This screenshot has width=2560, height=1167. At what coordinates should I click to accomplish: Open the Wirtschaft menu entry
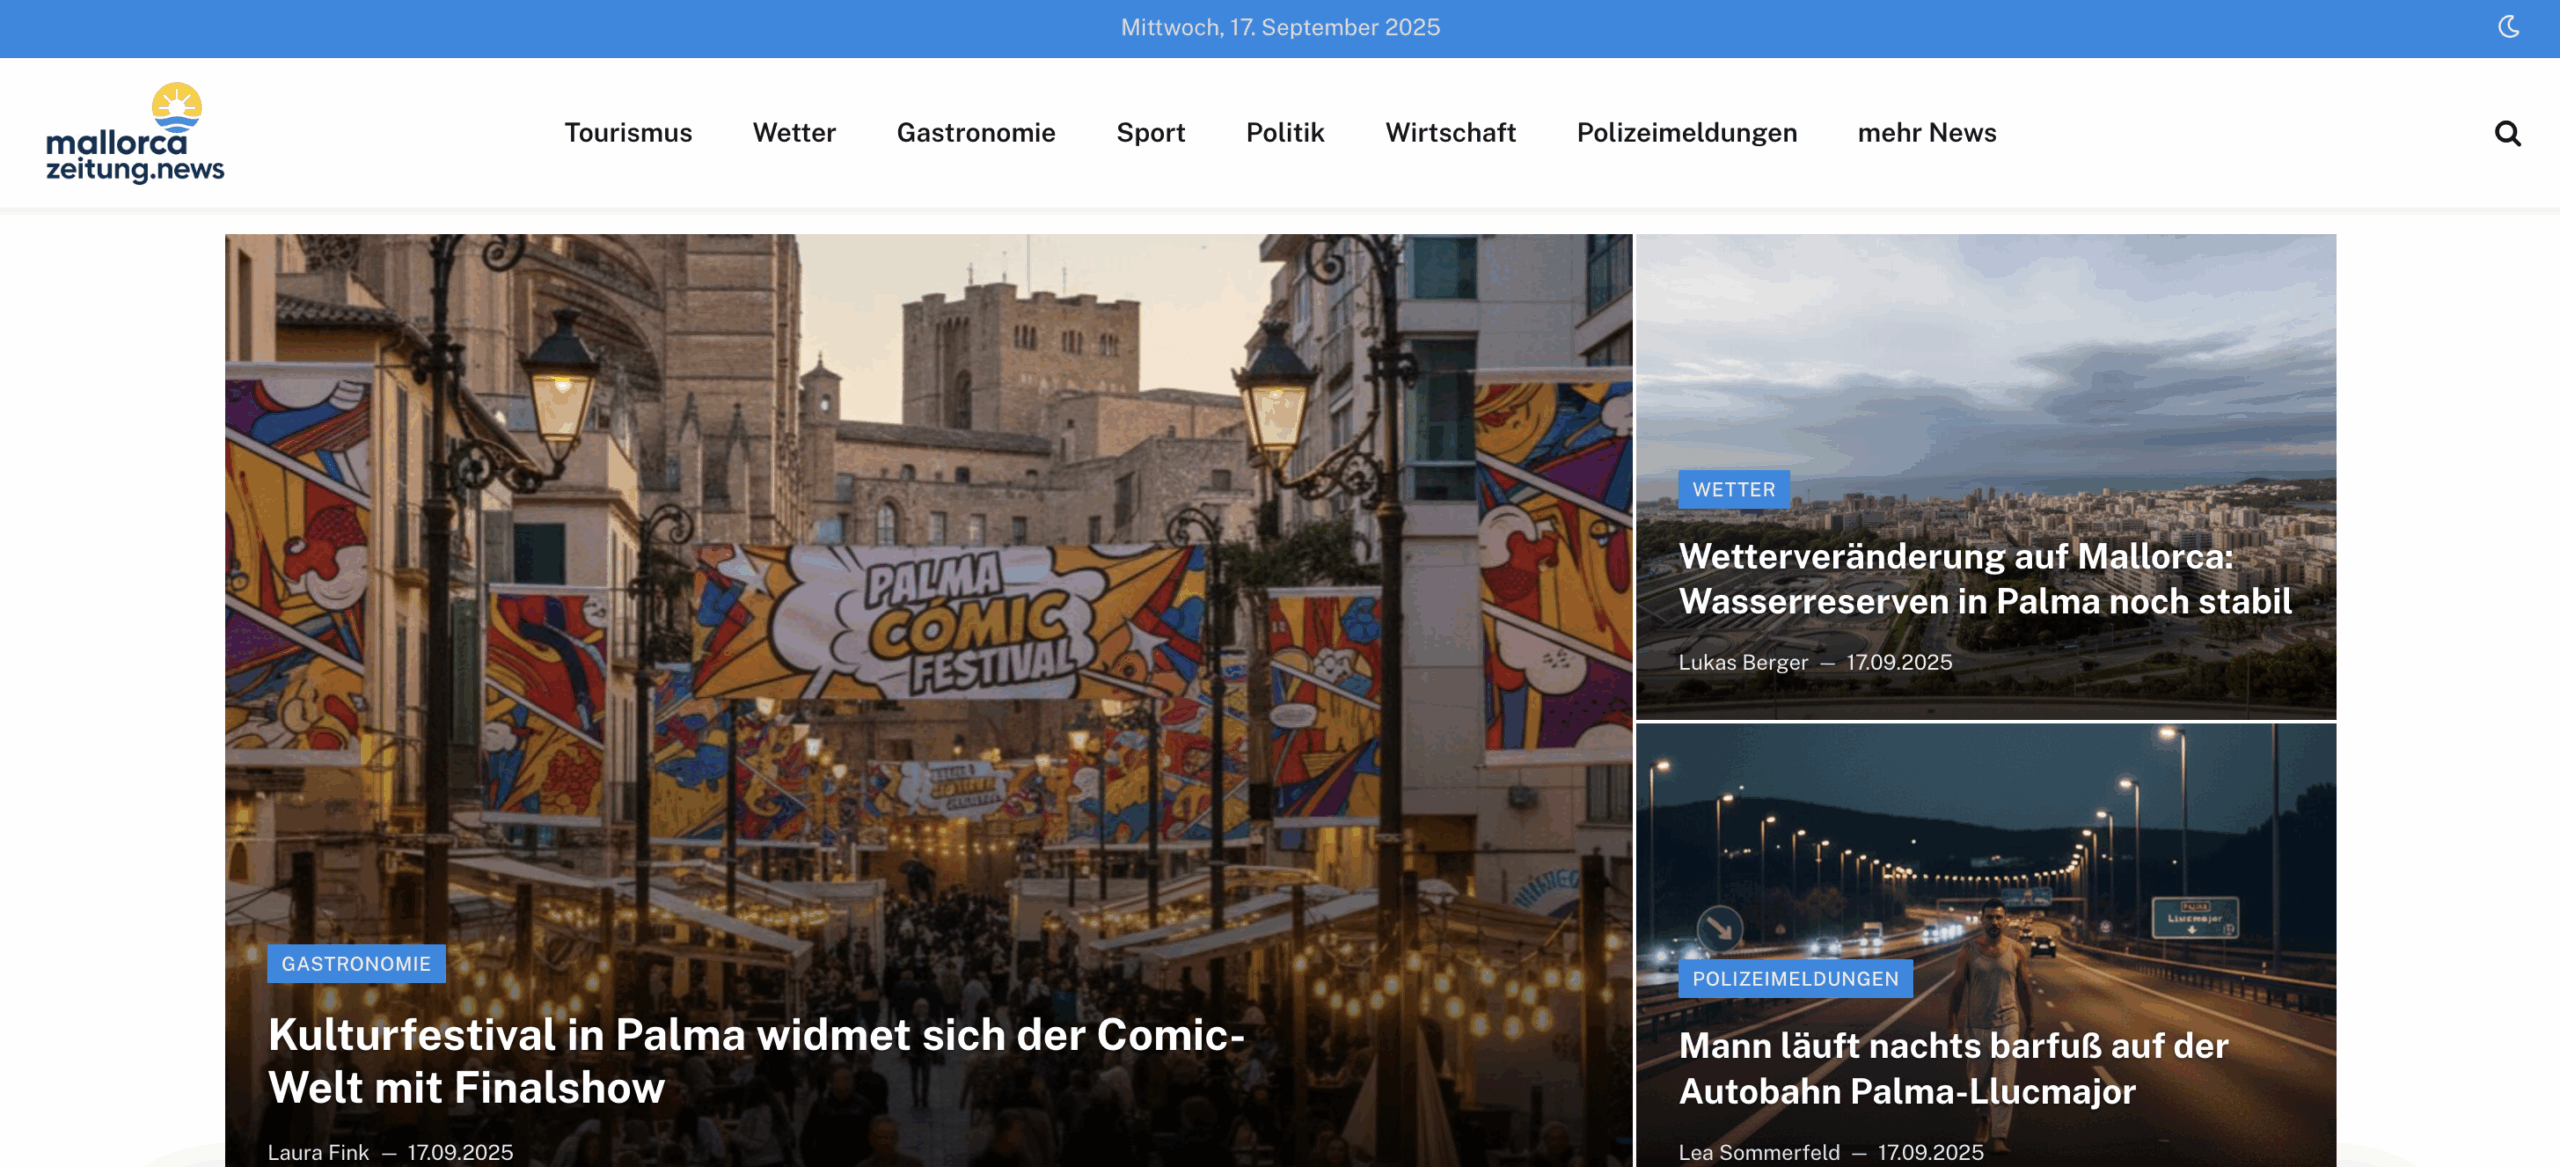pyautogui.click(x=1450, y=133)
